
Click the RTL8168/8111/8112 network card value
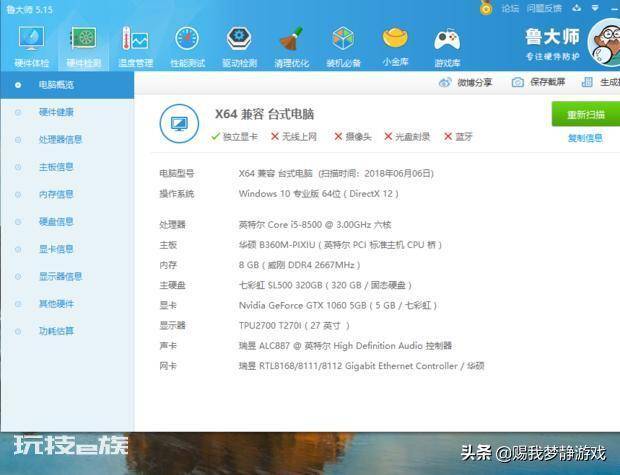click(361, 366)
